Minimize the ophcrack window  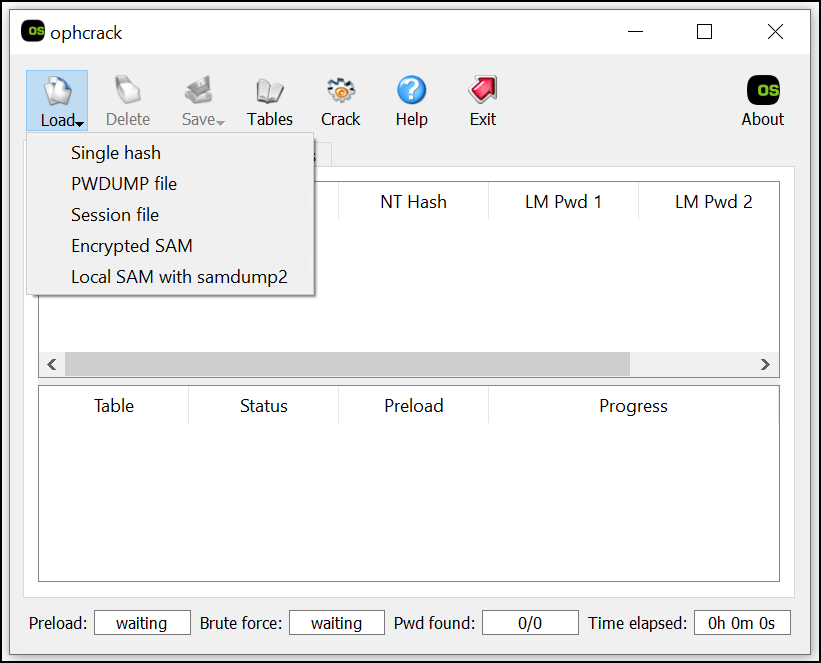coord(635,32)
